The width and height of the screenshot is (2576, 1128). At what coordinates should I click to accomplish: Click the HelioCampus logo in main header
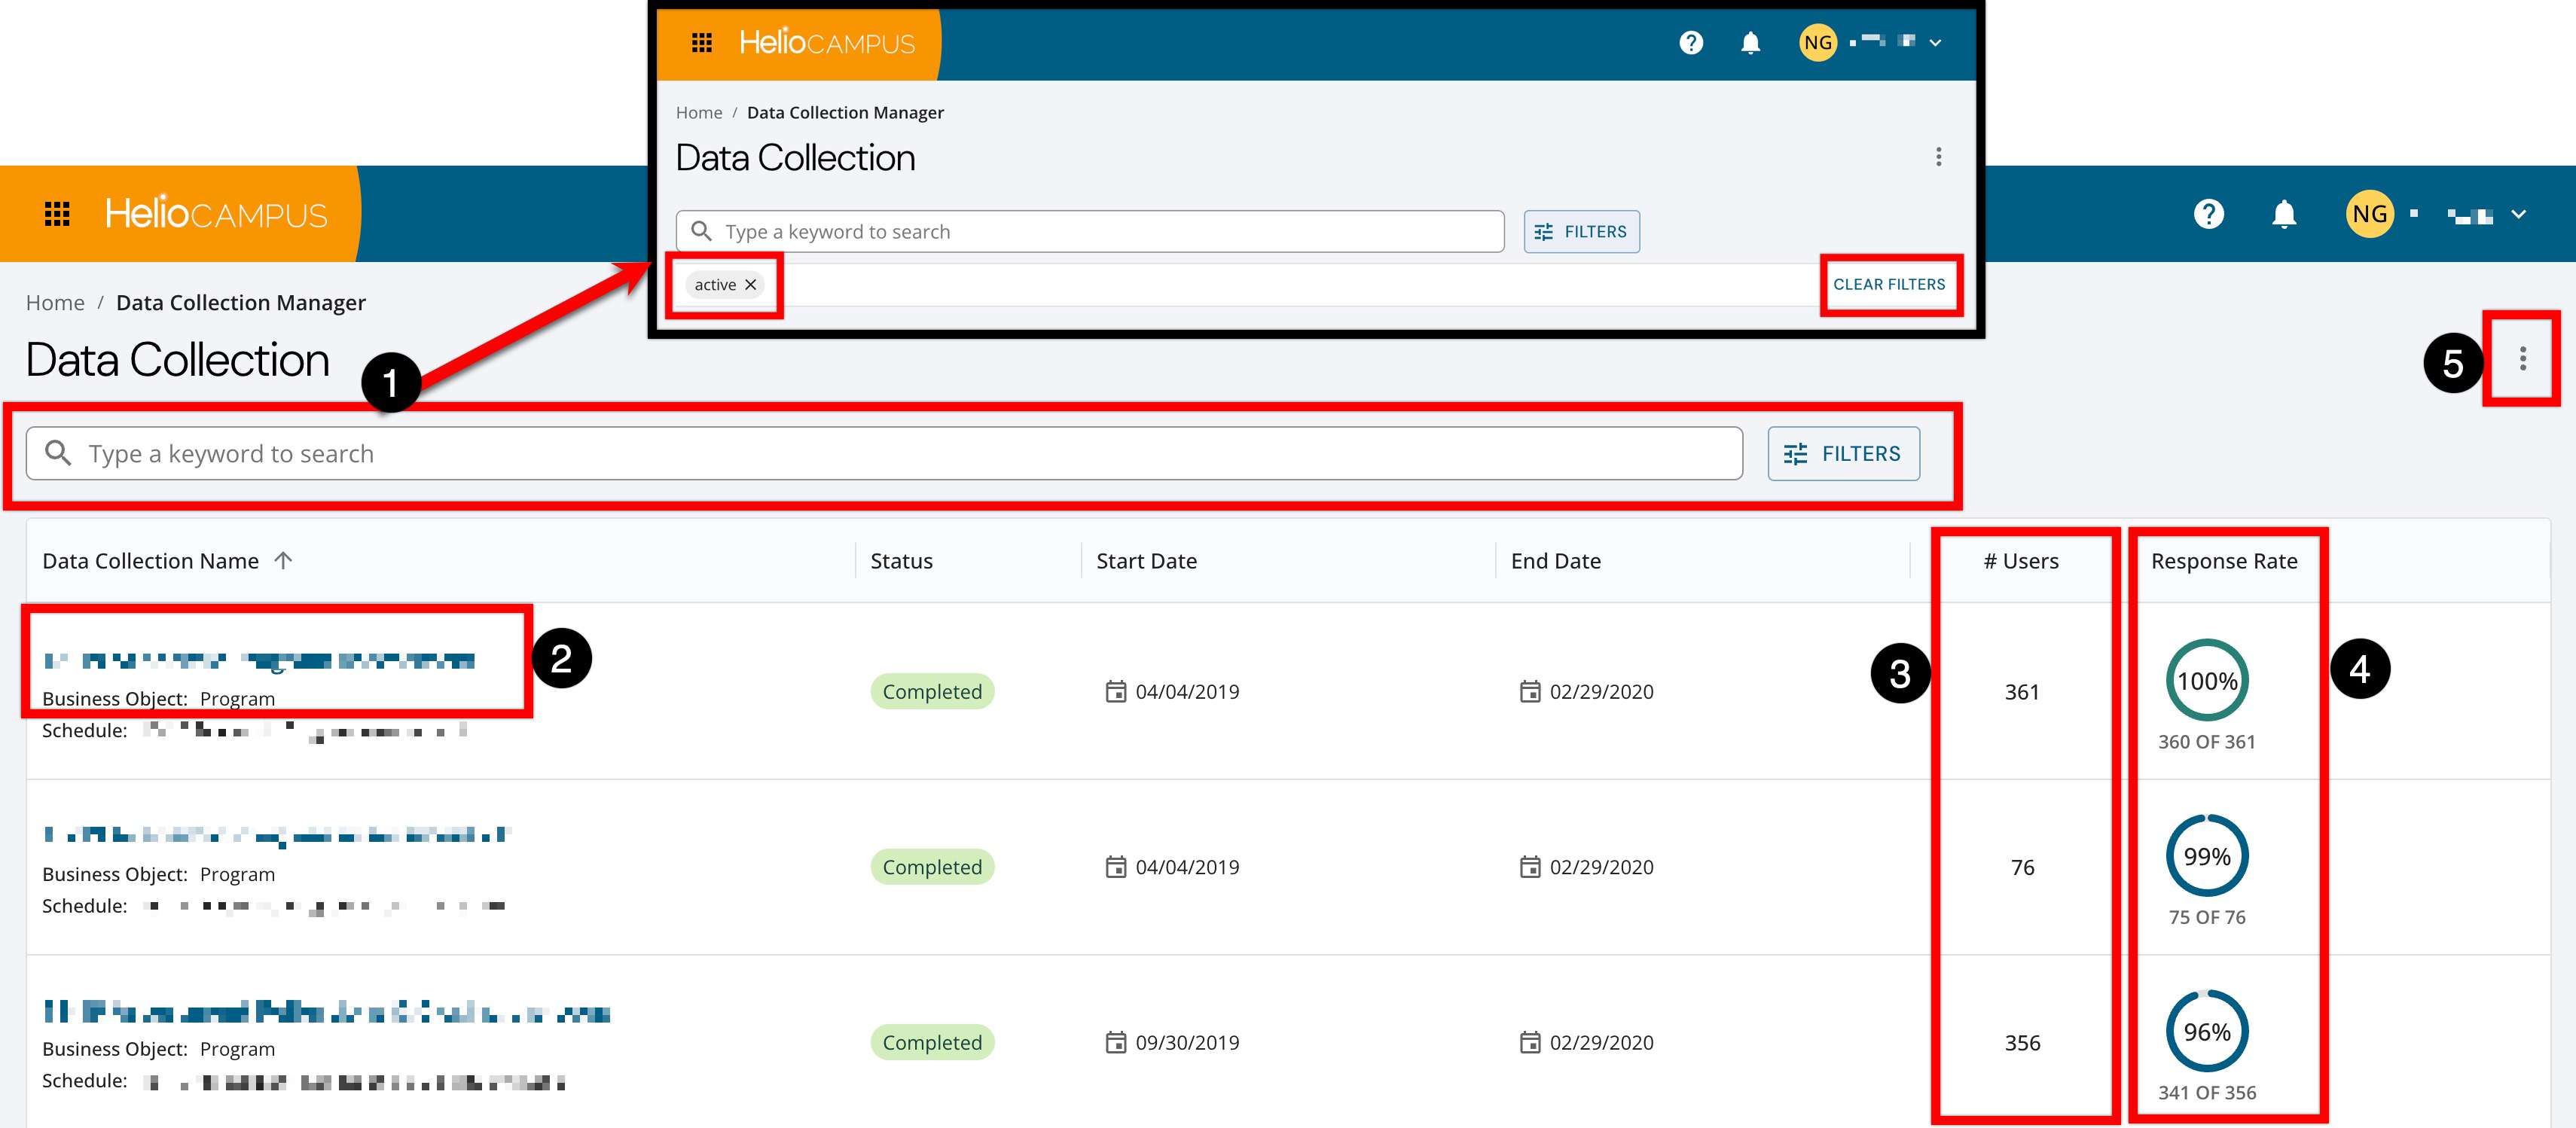(216, 214)
